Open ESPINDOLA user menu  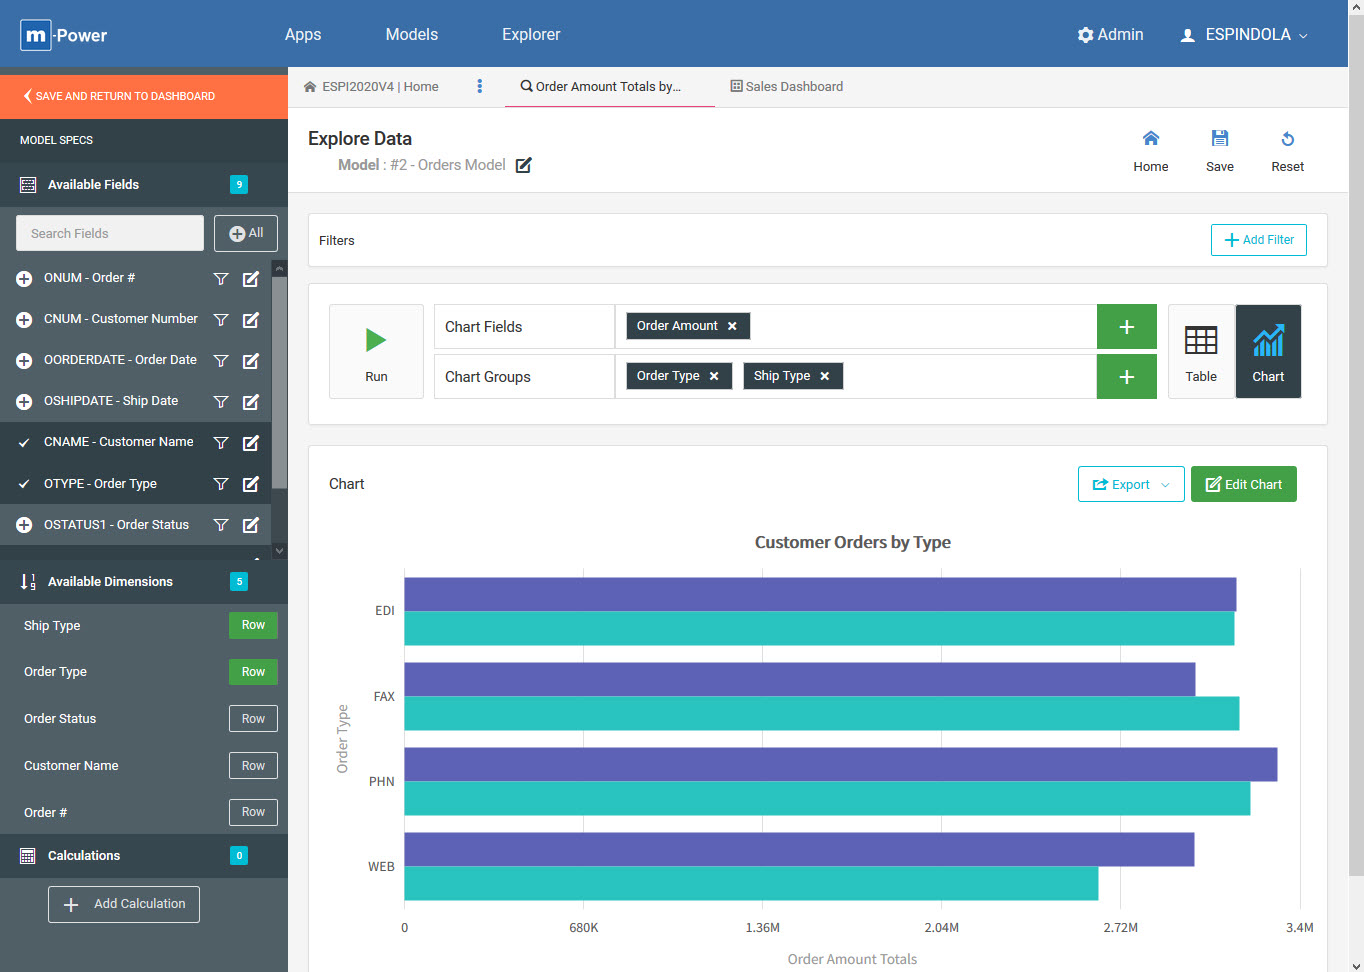[1244, 35]
